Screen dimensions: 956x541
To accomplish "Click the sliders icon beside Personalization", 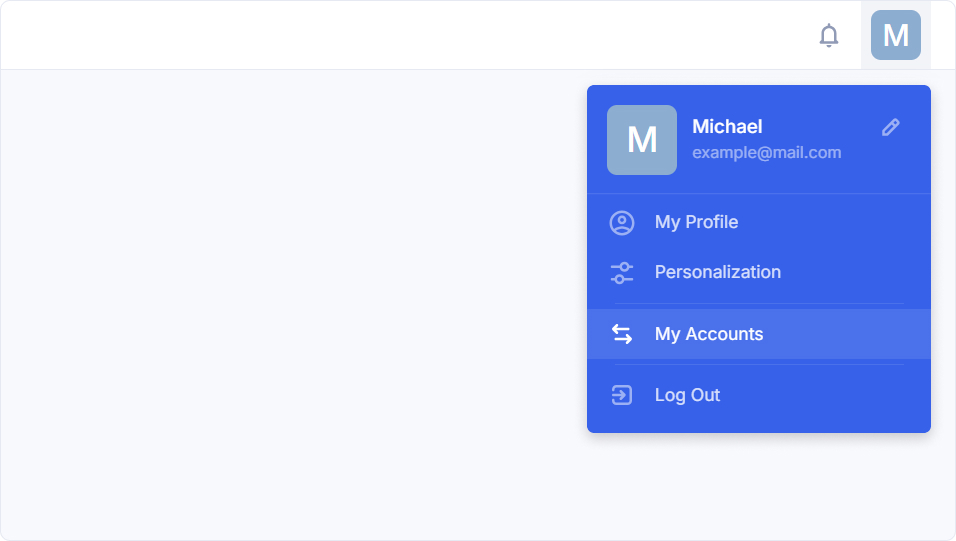I will [622, 272].
